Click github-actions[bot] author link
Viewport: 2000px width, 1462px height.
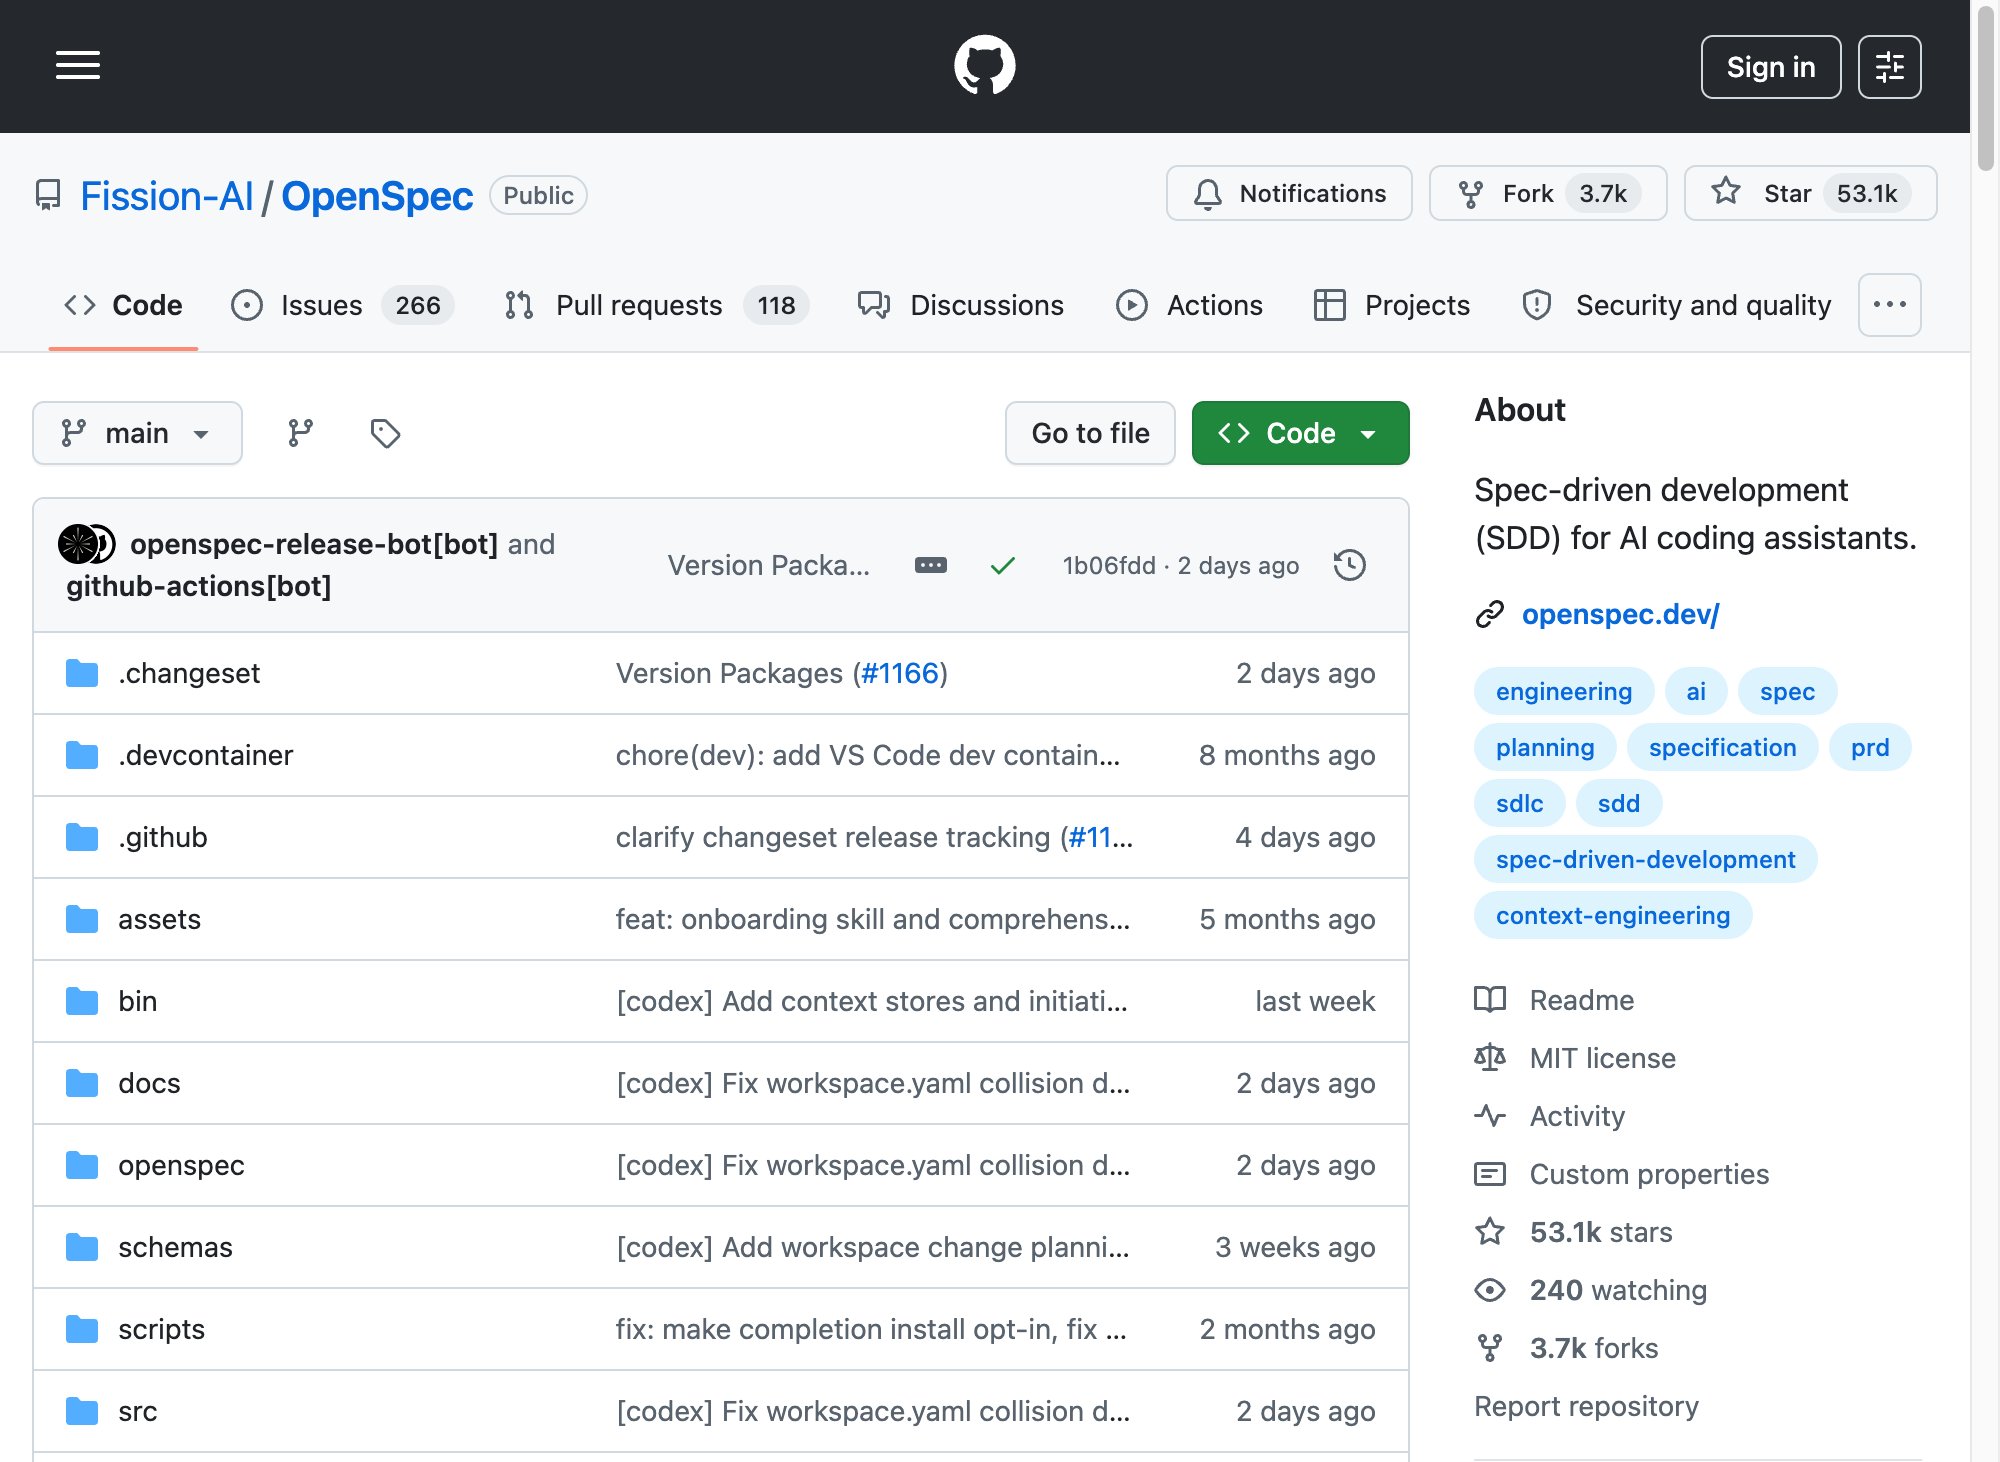pyautogui.click(x=198, y=586)
